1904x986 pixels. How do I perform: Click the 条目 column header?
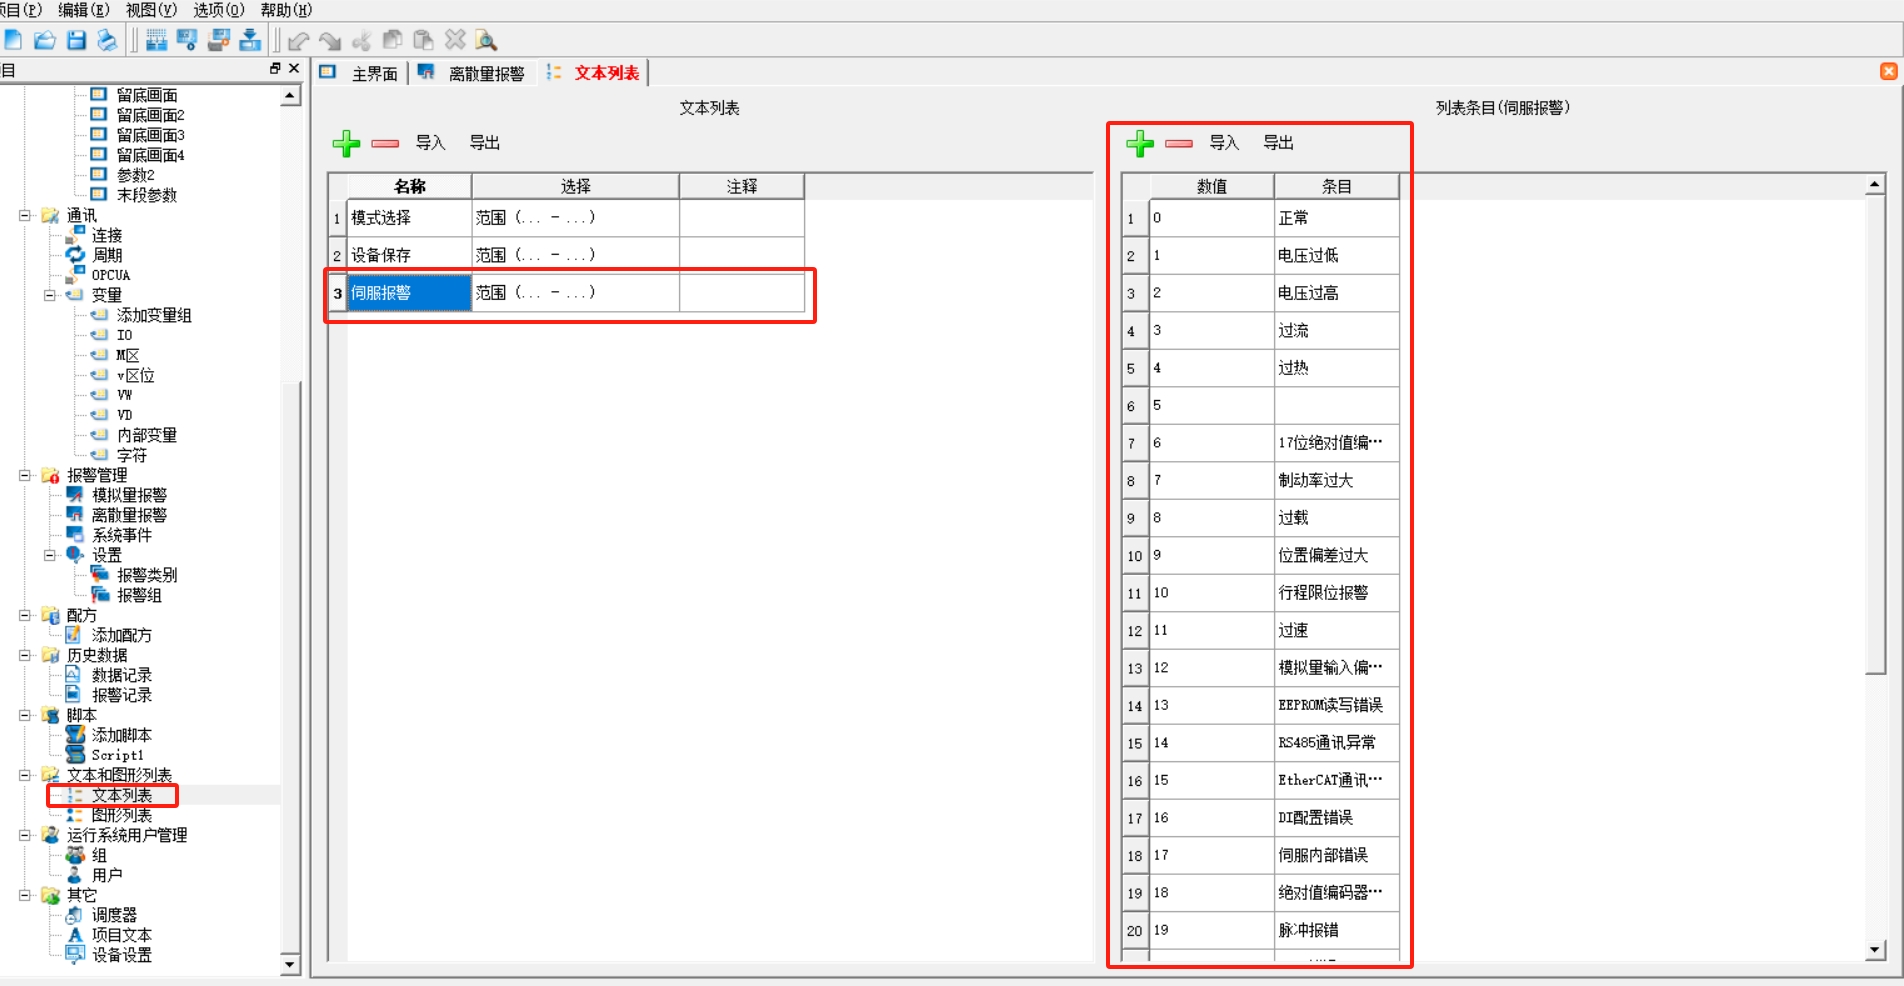pos(1336,186)
